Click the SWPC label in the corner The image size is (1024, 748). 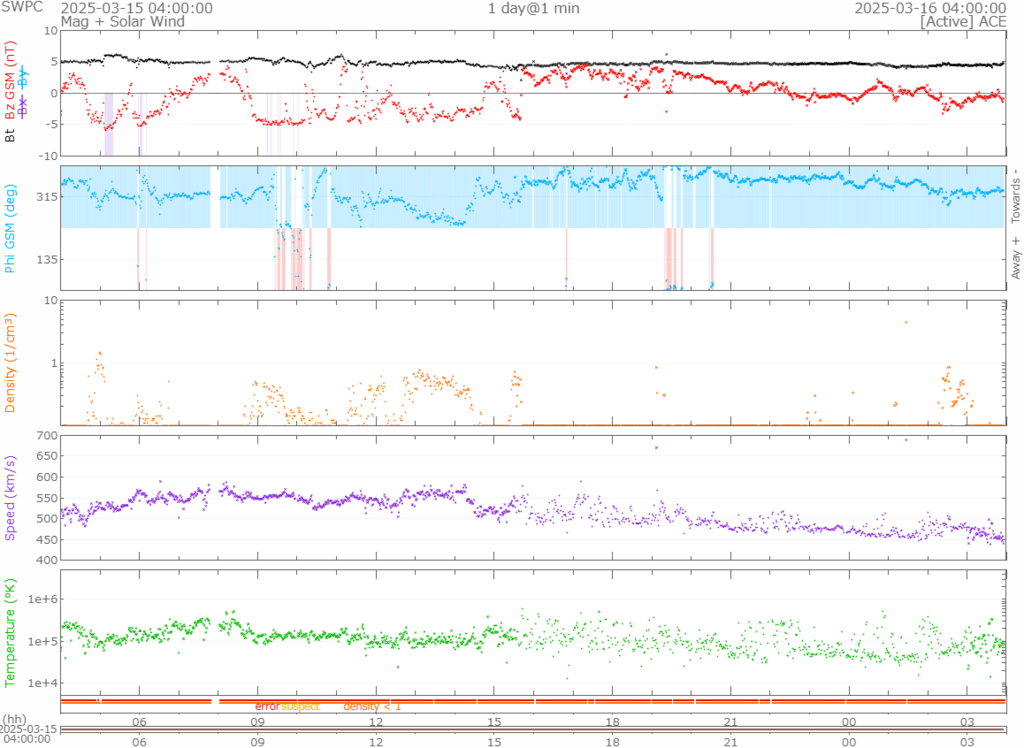20,8
